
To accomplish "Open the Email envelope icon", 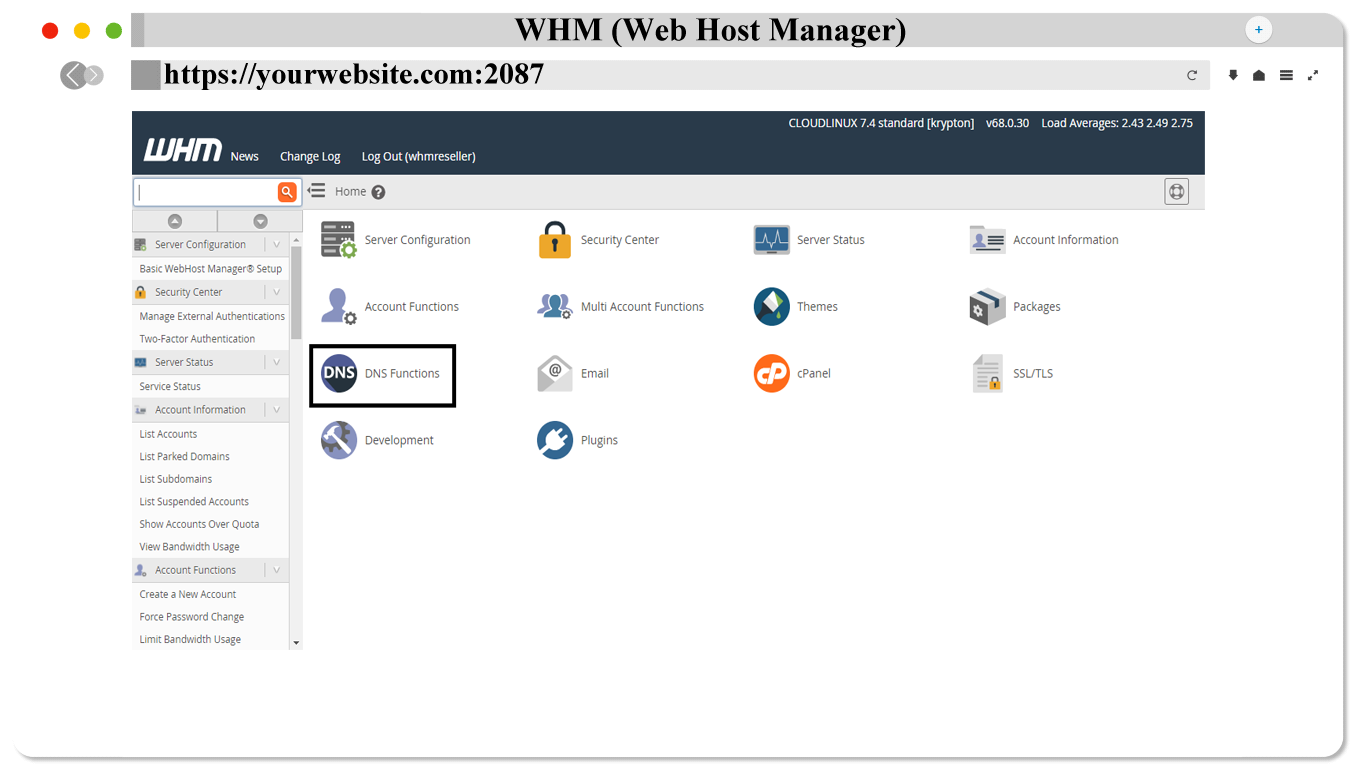I will pos(554,374).
